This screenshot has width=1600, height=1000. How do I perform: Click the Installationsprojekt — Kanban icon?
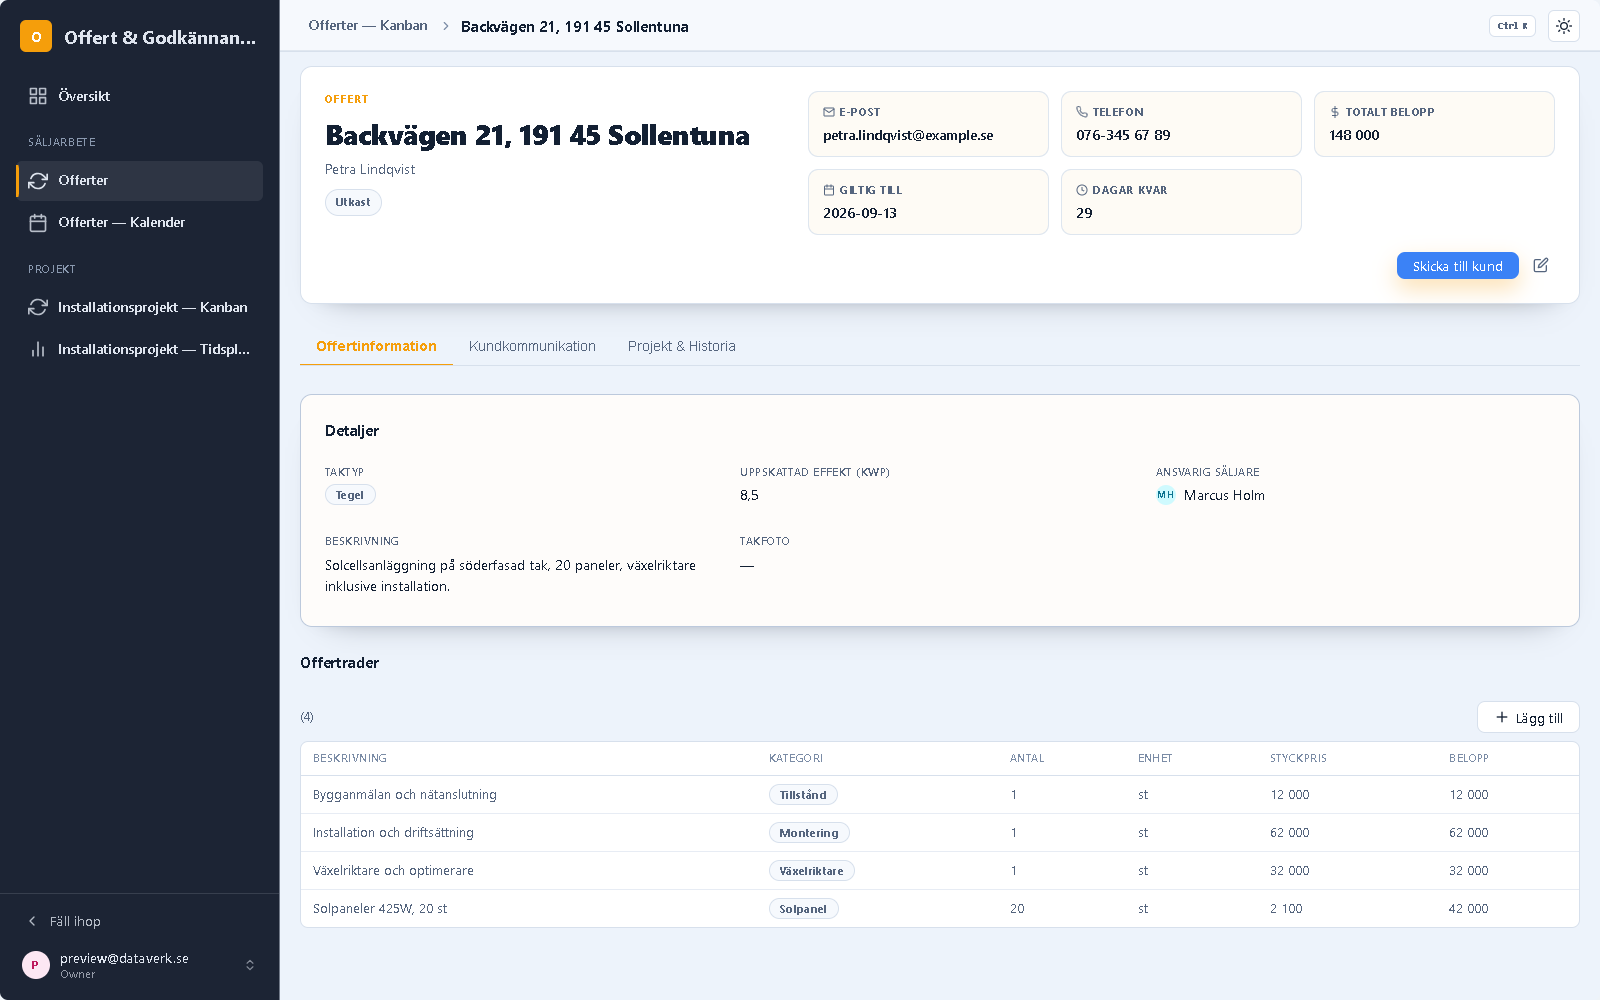[38, 307]
